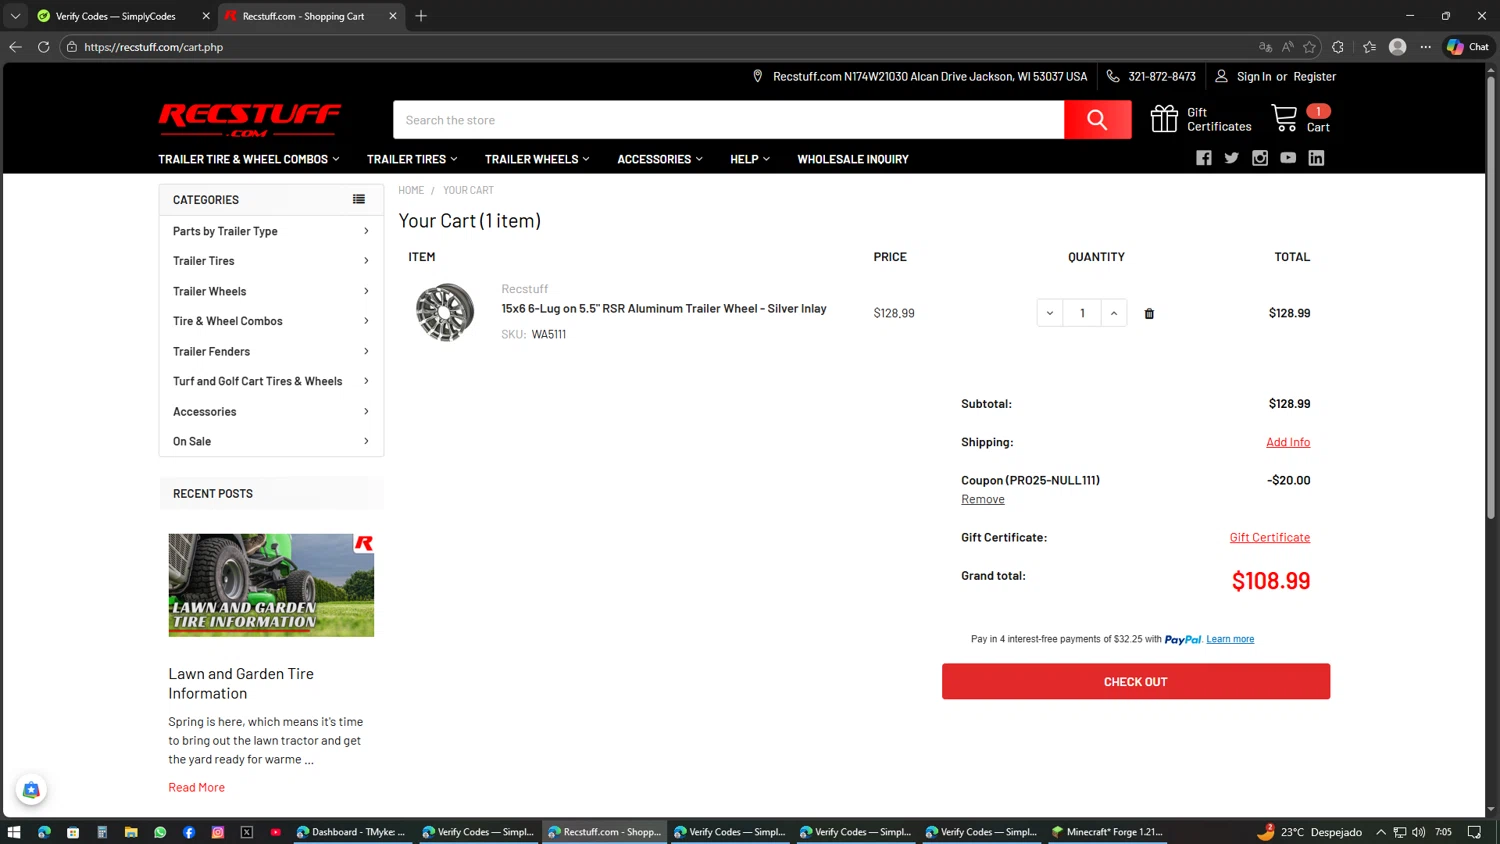Image resolution: width=1500 pixels, height=844 pixels.
Task: Increase wheel quantity by one
Action: [1114, 313]
